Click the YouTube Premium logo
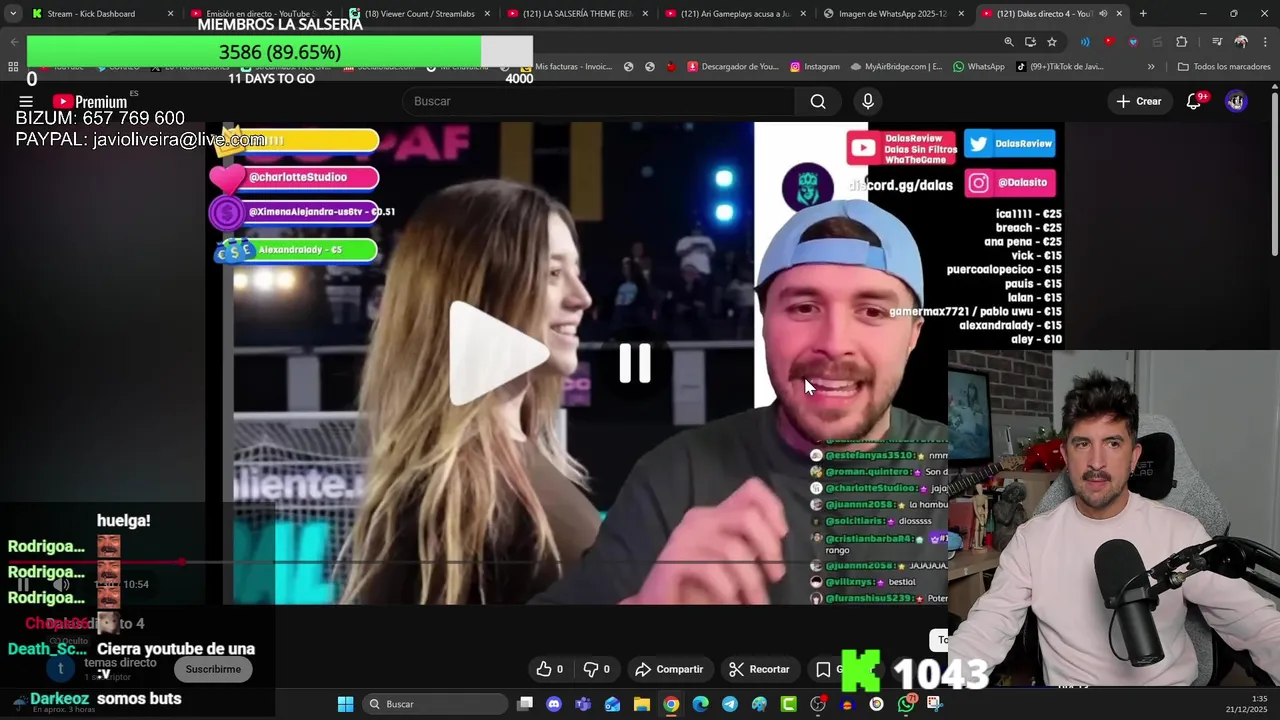 coord(90,101)
